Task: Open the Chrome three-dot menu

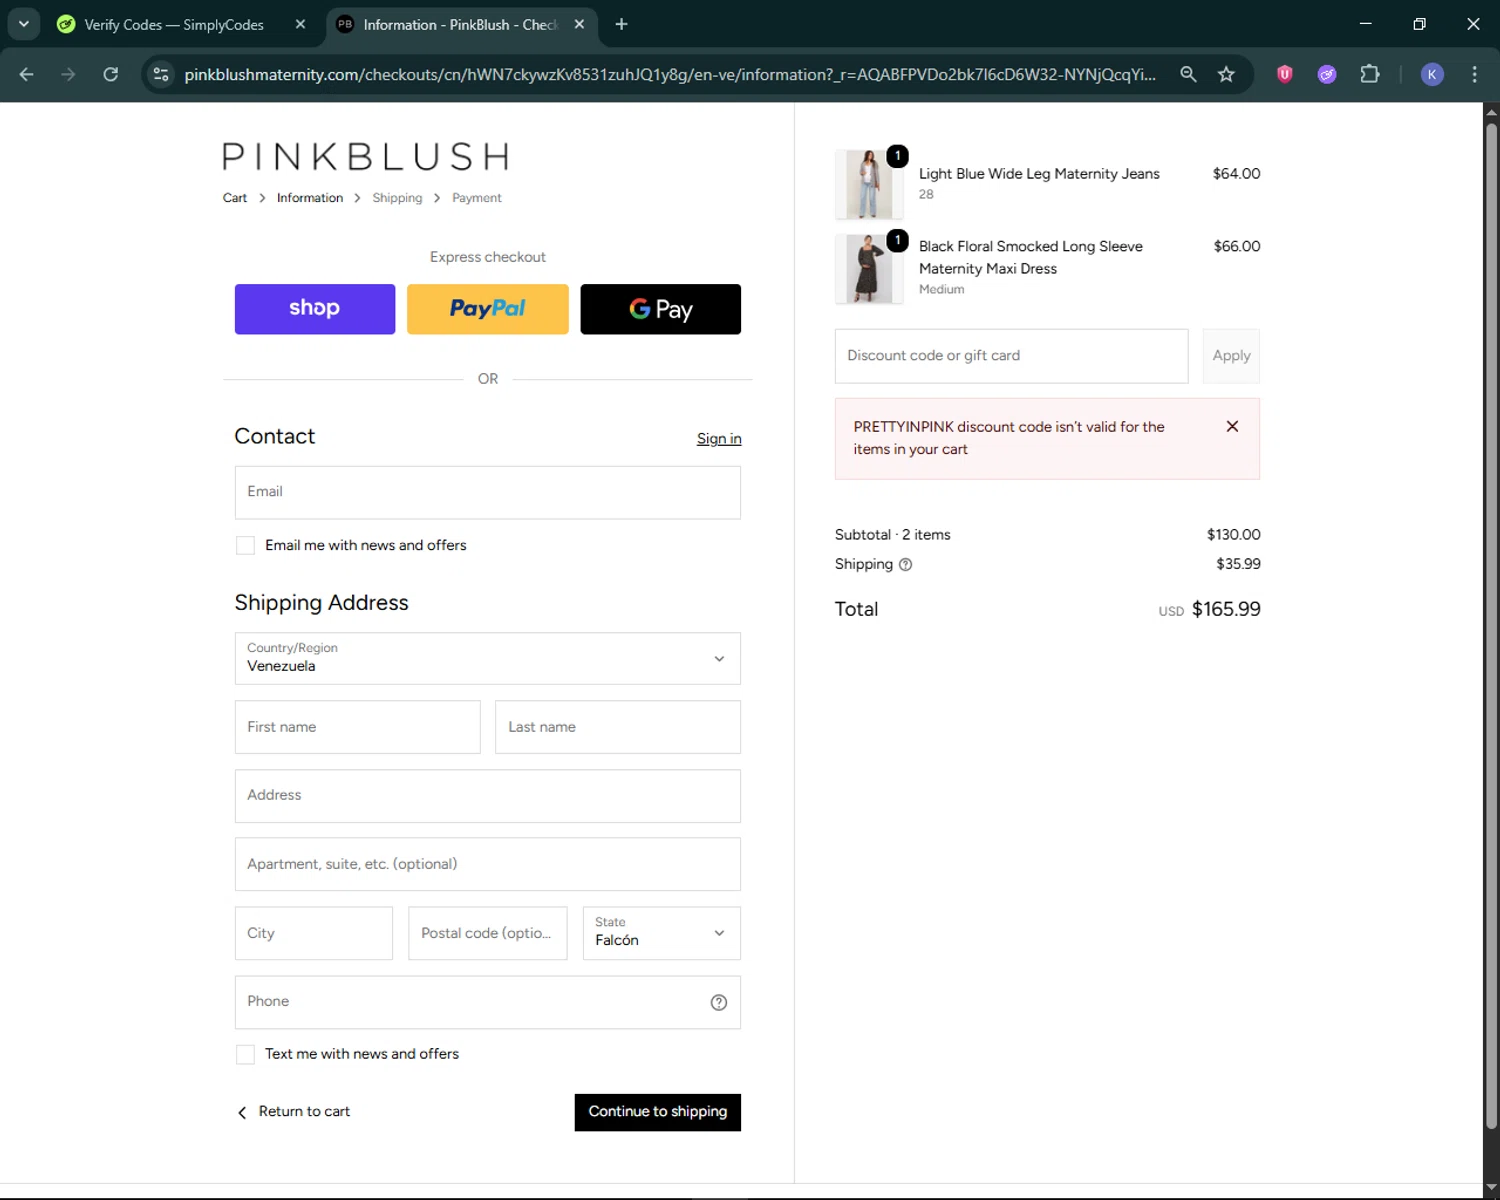Action: tap(1474, 74)
